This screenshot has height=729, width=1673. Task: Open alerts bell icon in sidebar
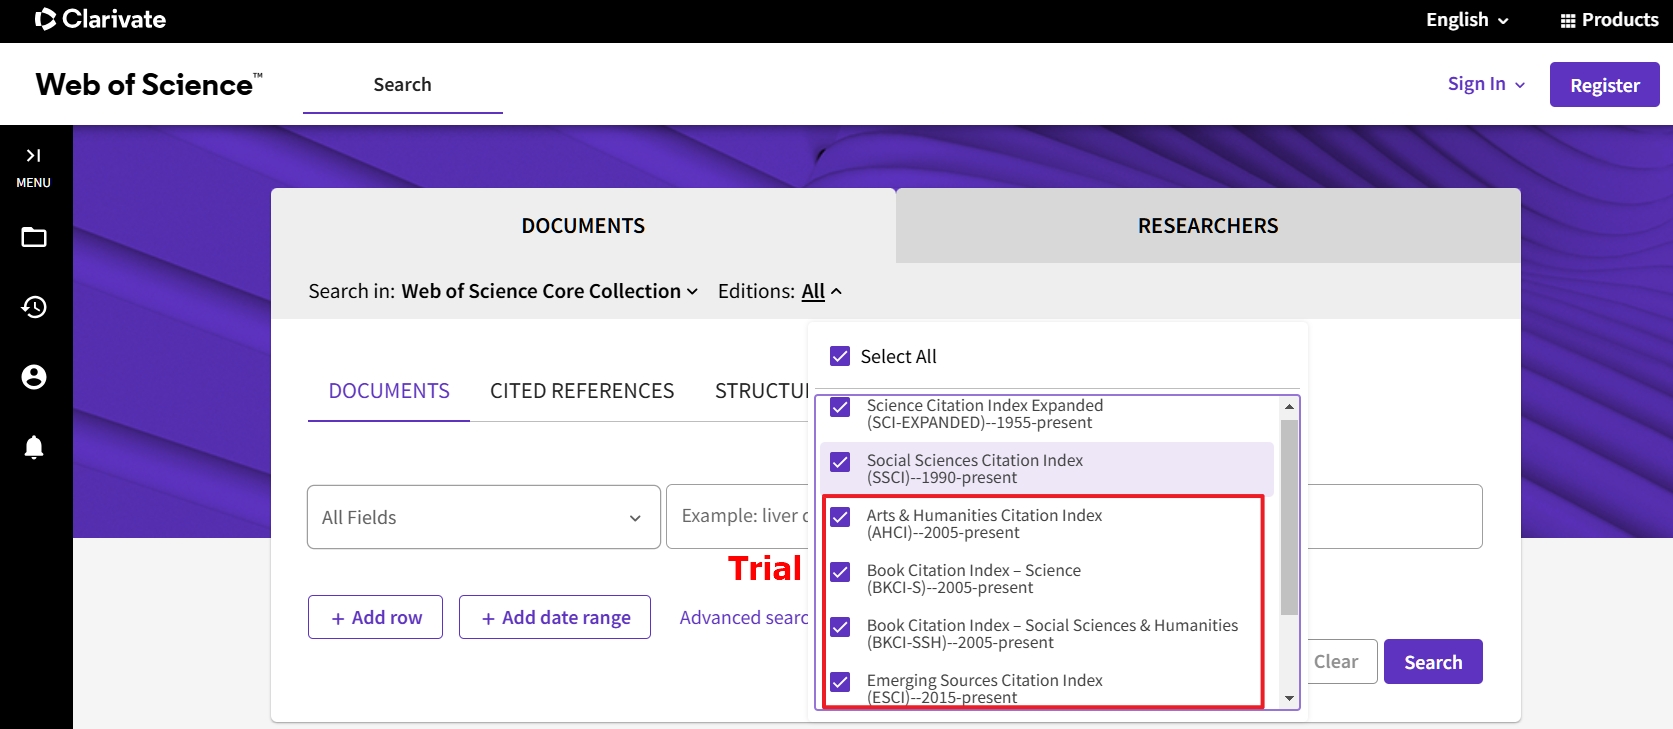point(34,447)
